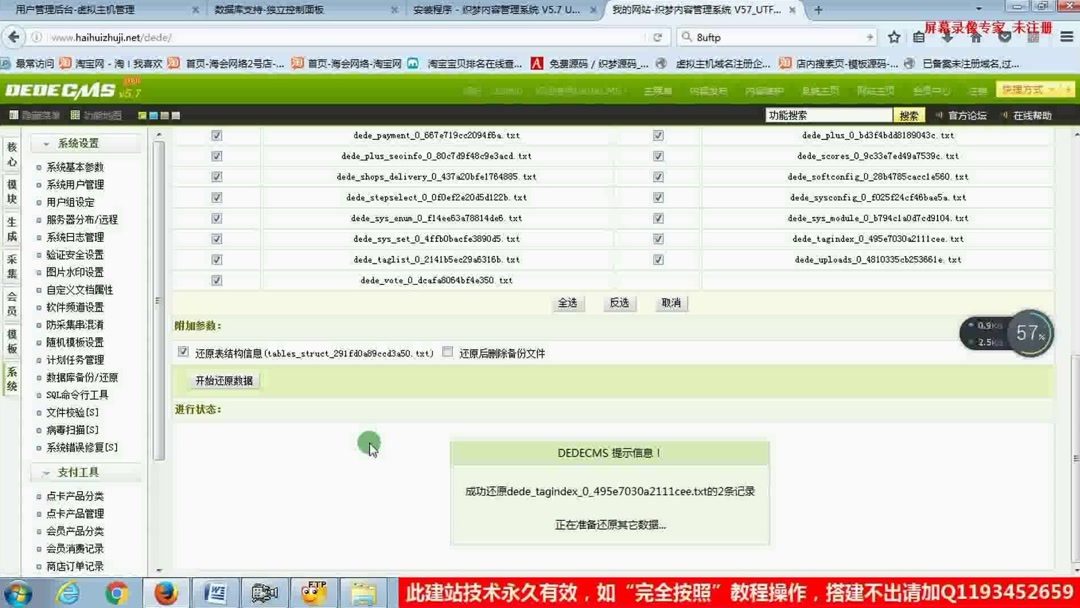Click the bookmark star icon in the address bar
Screen dimensions: 1080x608
(893, 37)
